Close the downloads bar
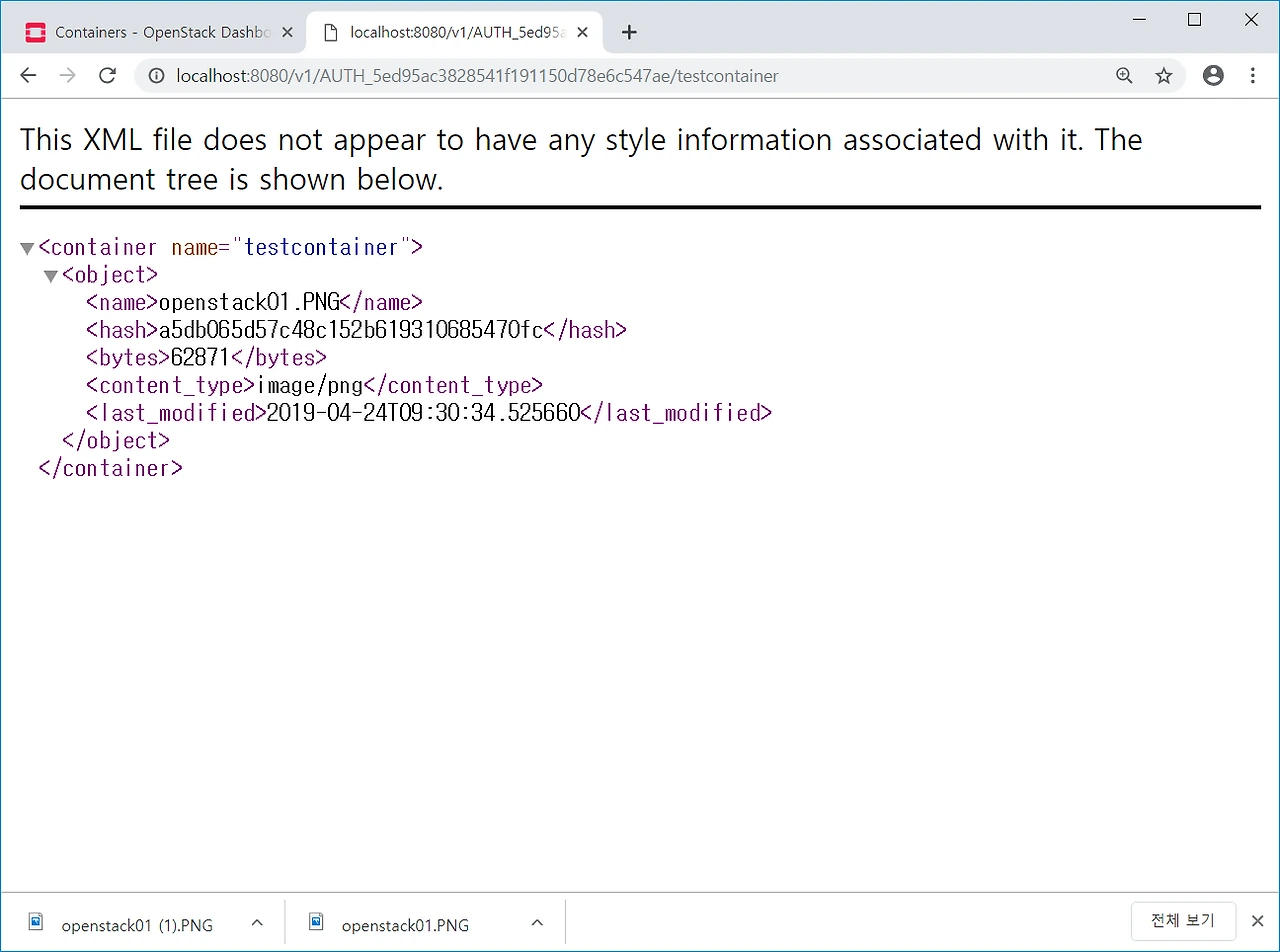The height and width of the screenshot is (952, 1280). 1258,921
